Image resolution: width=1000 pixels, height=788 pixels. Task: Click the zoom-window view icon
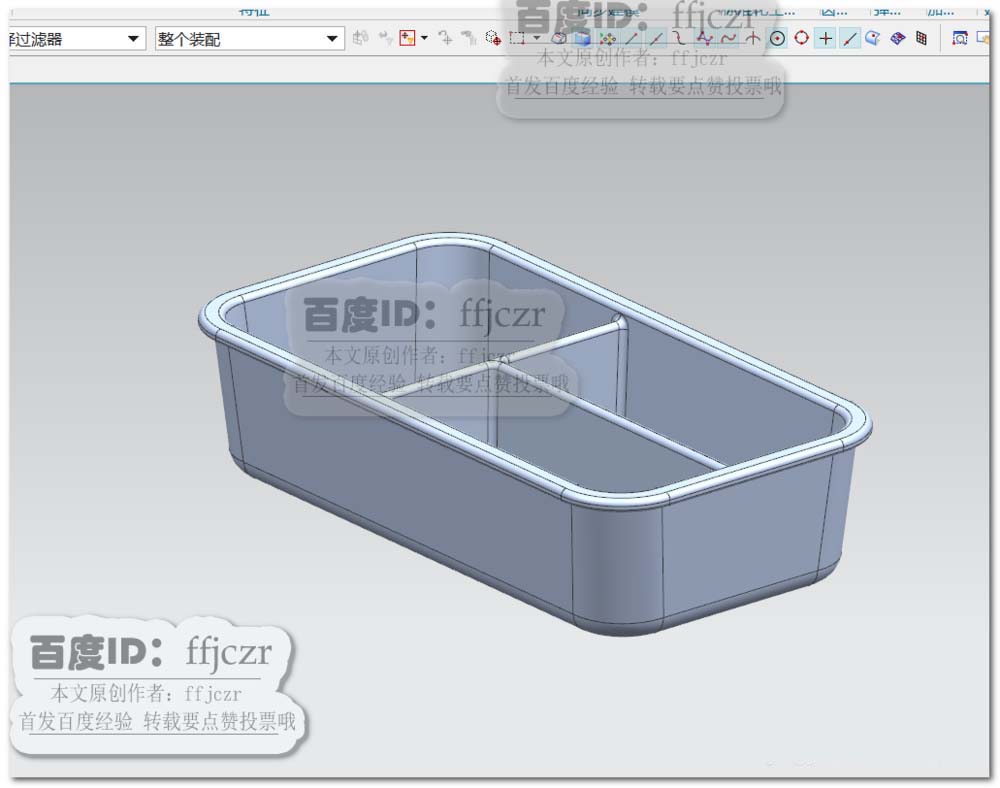pyautogui.click(x=959, y=38)
